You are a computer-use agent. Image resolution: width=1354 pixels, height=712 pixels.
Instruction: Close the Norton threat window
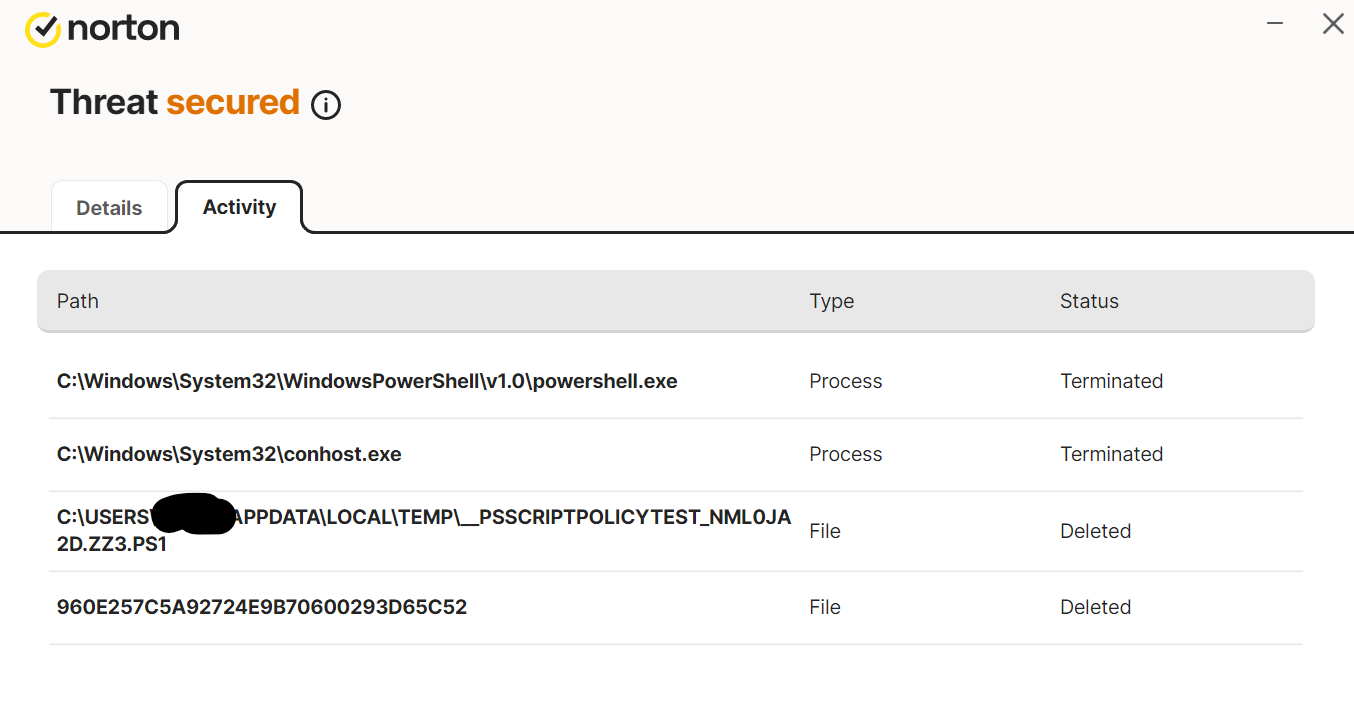(x=1333, y=24)
